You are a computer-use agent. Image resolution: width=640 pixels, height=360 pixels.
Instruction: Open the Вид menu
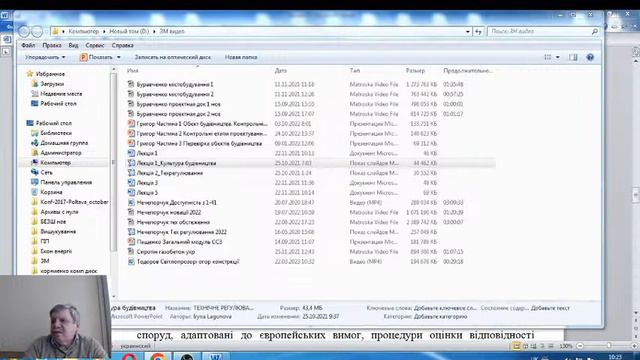73,45
